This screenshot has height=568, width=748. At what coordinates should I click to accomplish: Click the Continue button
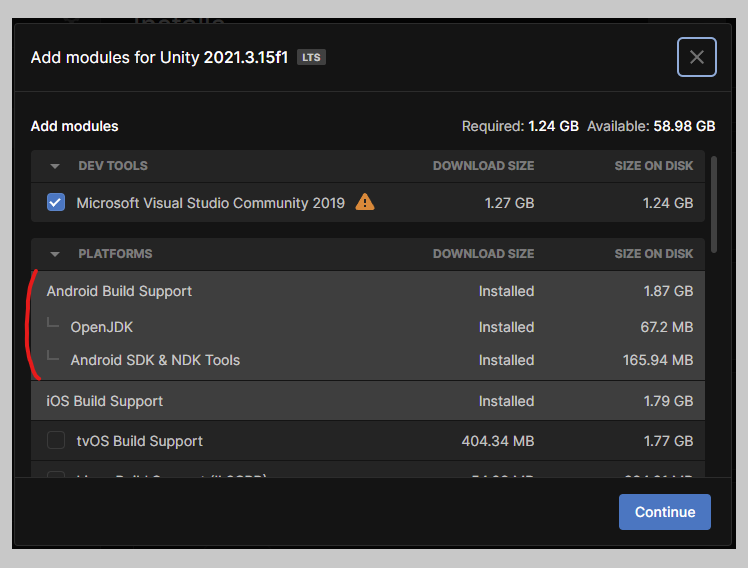point(665,512)
